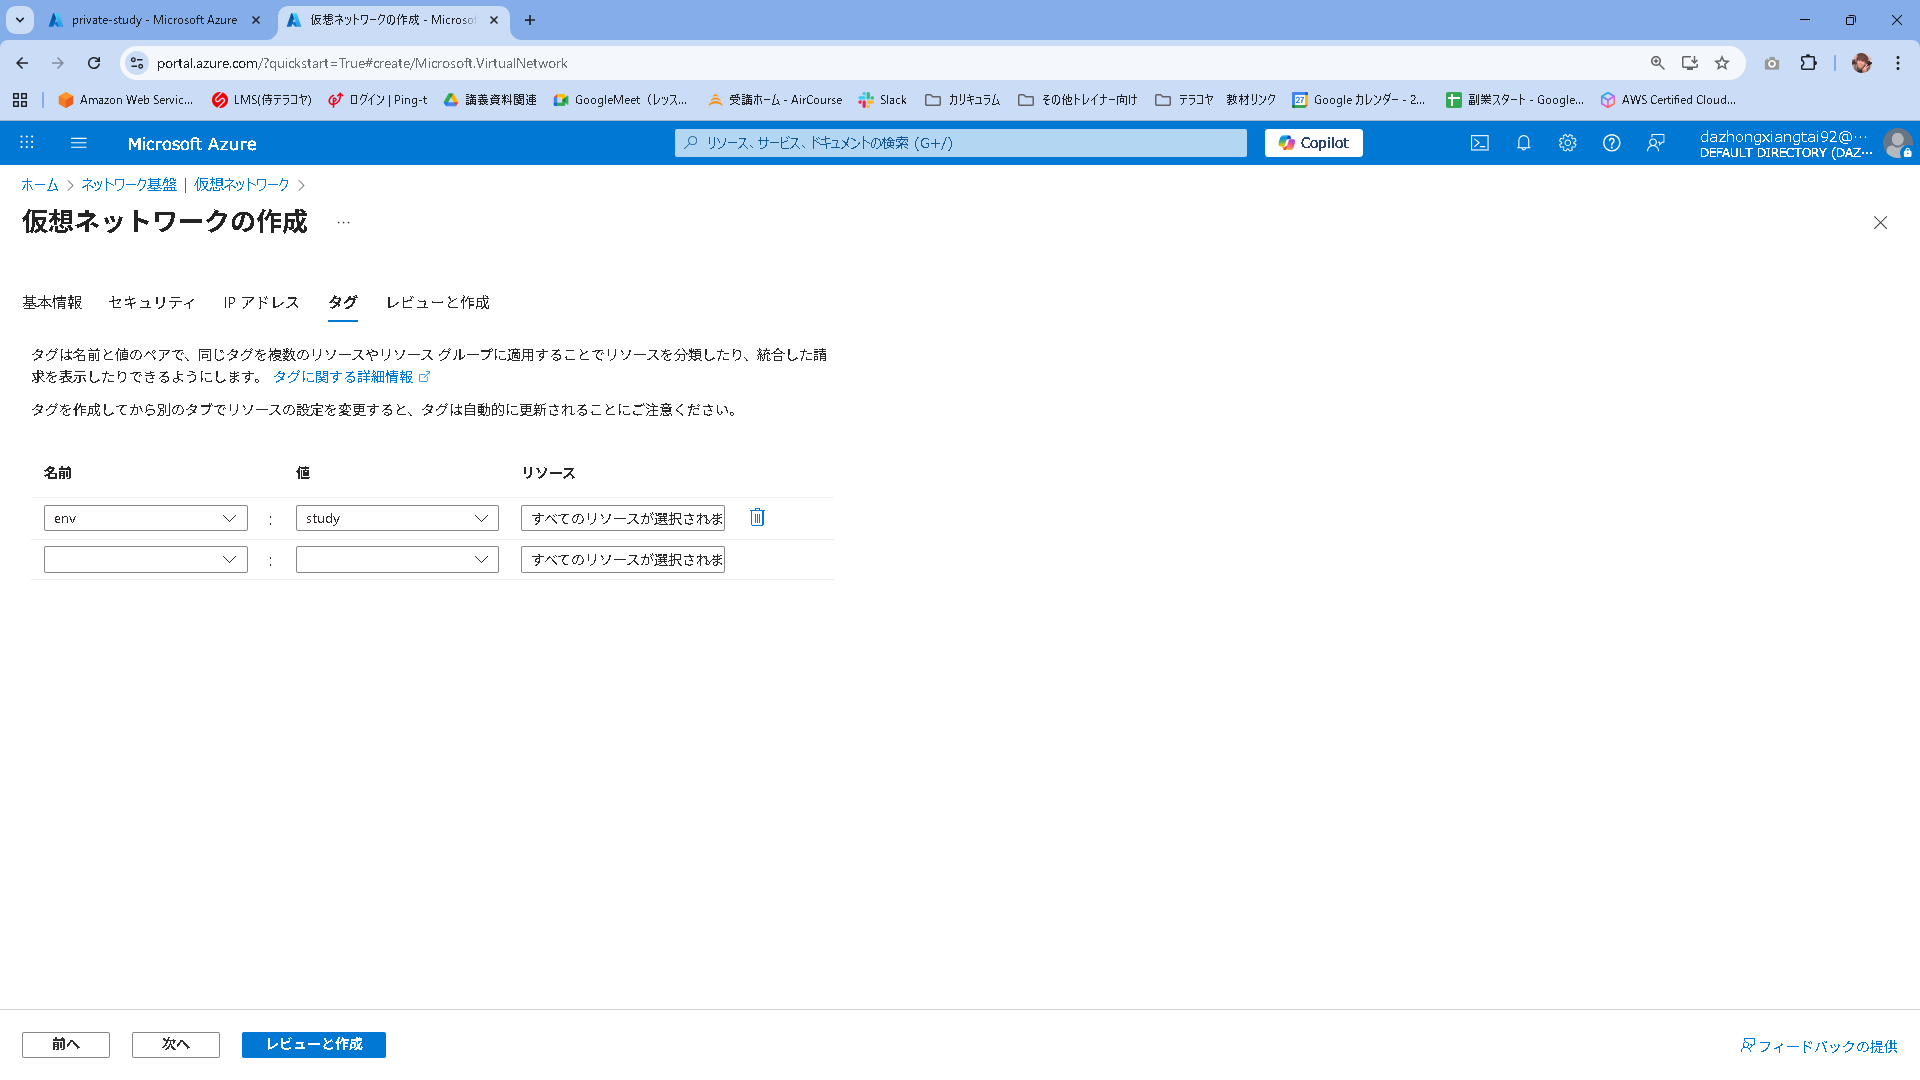The image size is (1920, 1080).
Task: Click the レビューと作成 blue button
Action: click(313, 1044)
